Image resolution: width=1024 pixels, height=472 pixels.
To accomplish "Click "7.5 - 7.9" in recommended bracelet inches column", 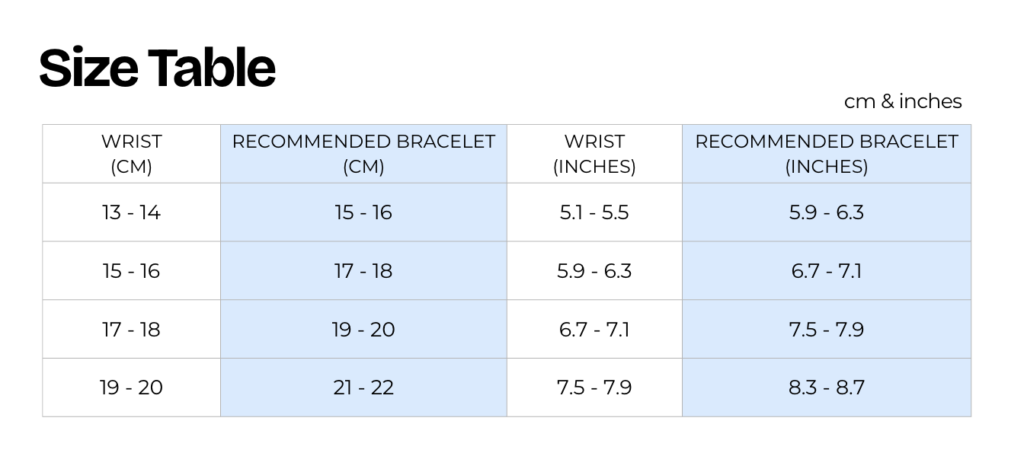I will [826, 329].
